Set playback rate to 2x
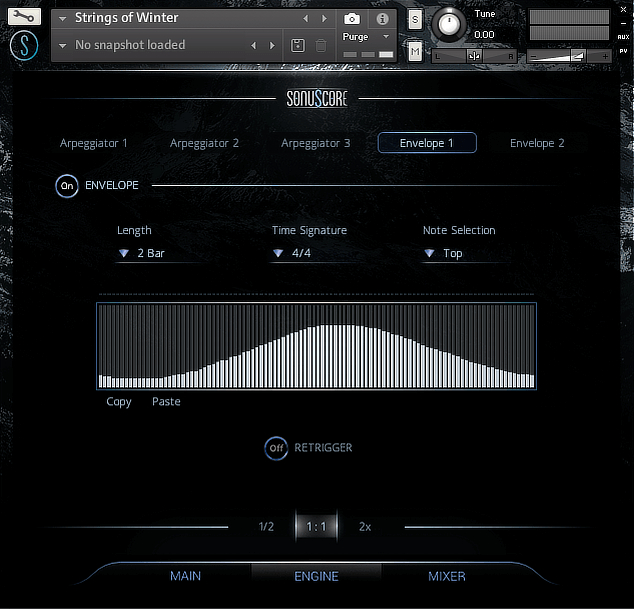Viewport: 634px width, 609px height. 365,527
